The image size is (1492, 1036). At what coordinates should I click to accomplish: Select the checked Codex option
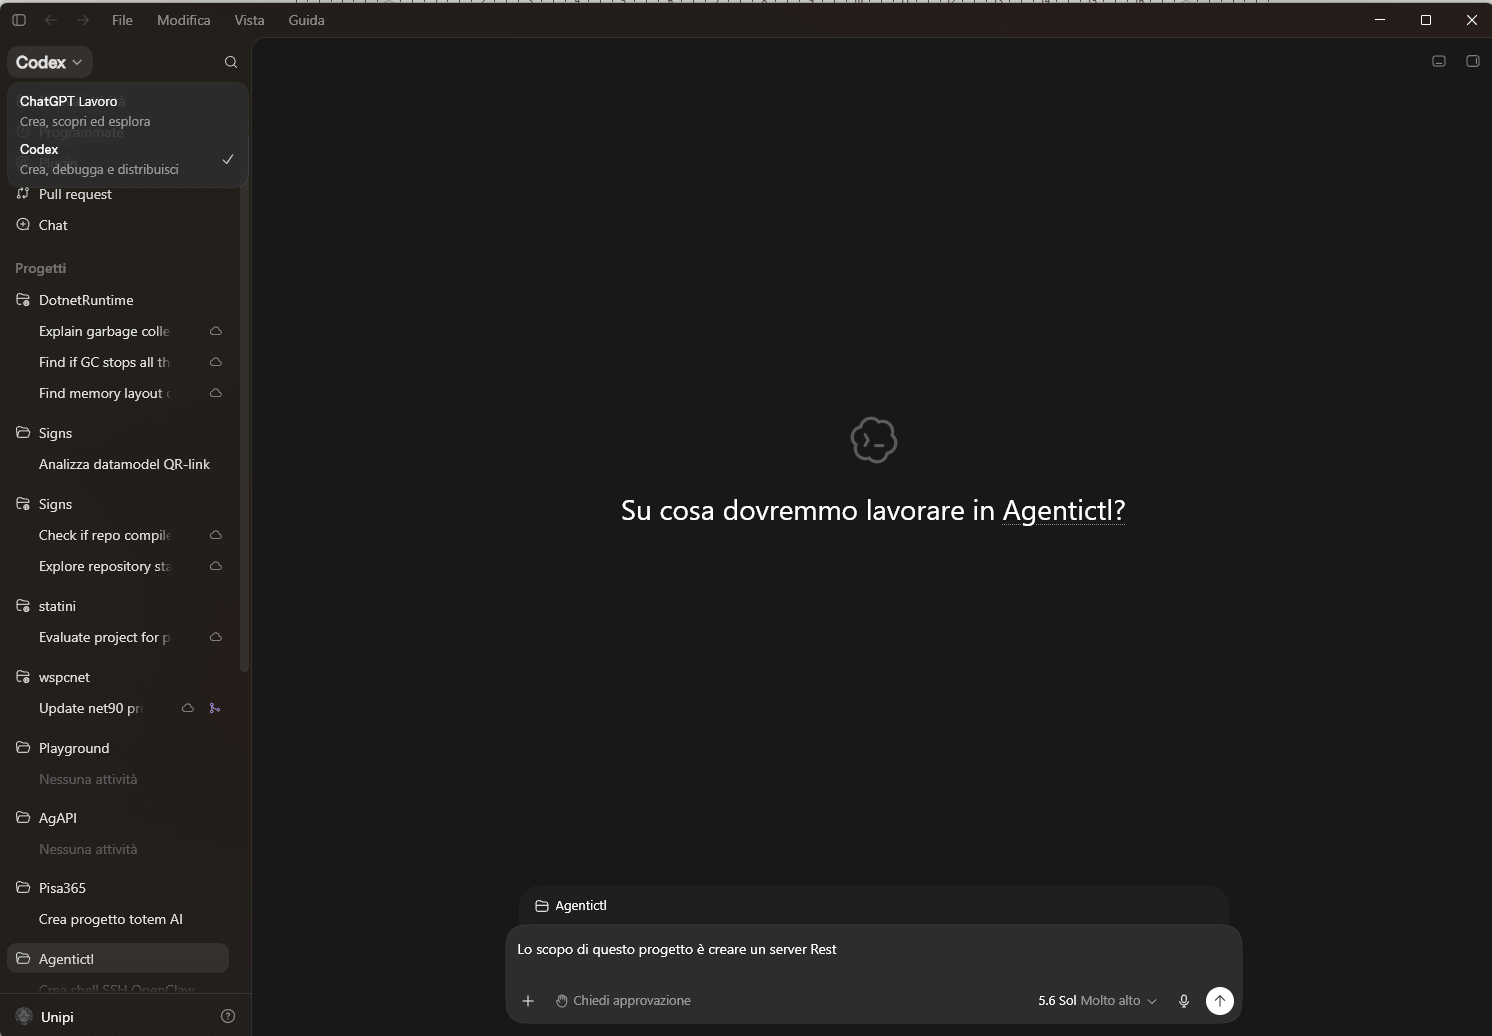(127, 159)
